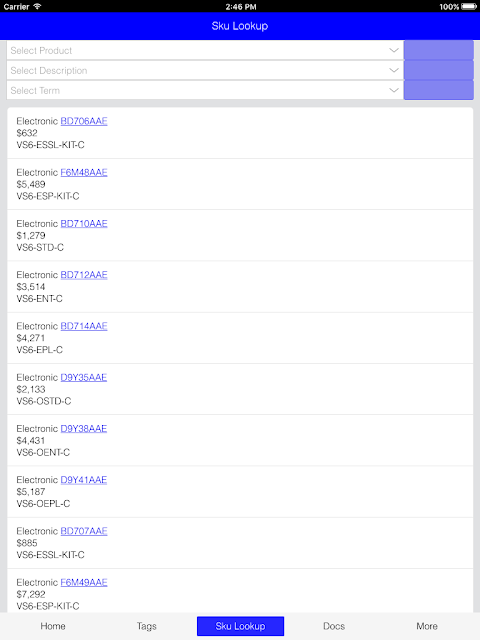
Task: Click the purple button beside Select Product
Action: click(x=439, y=50)
